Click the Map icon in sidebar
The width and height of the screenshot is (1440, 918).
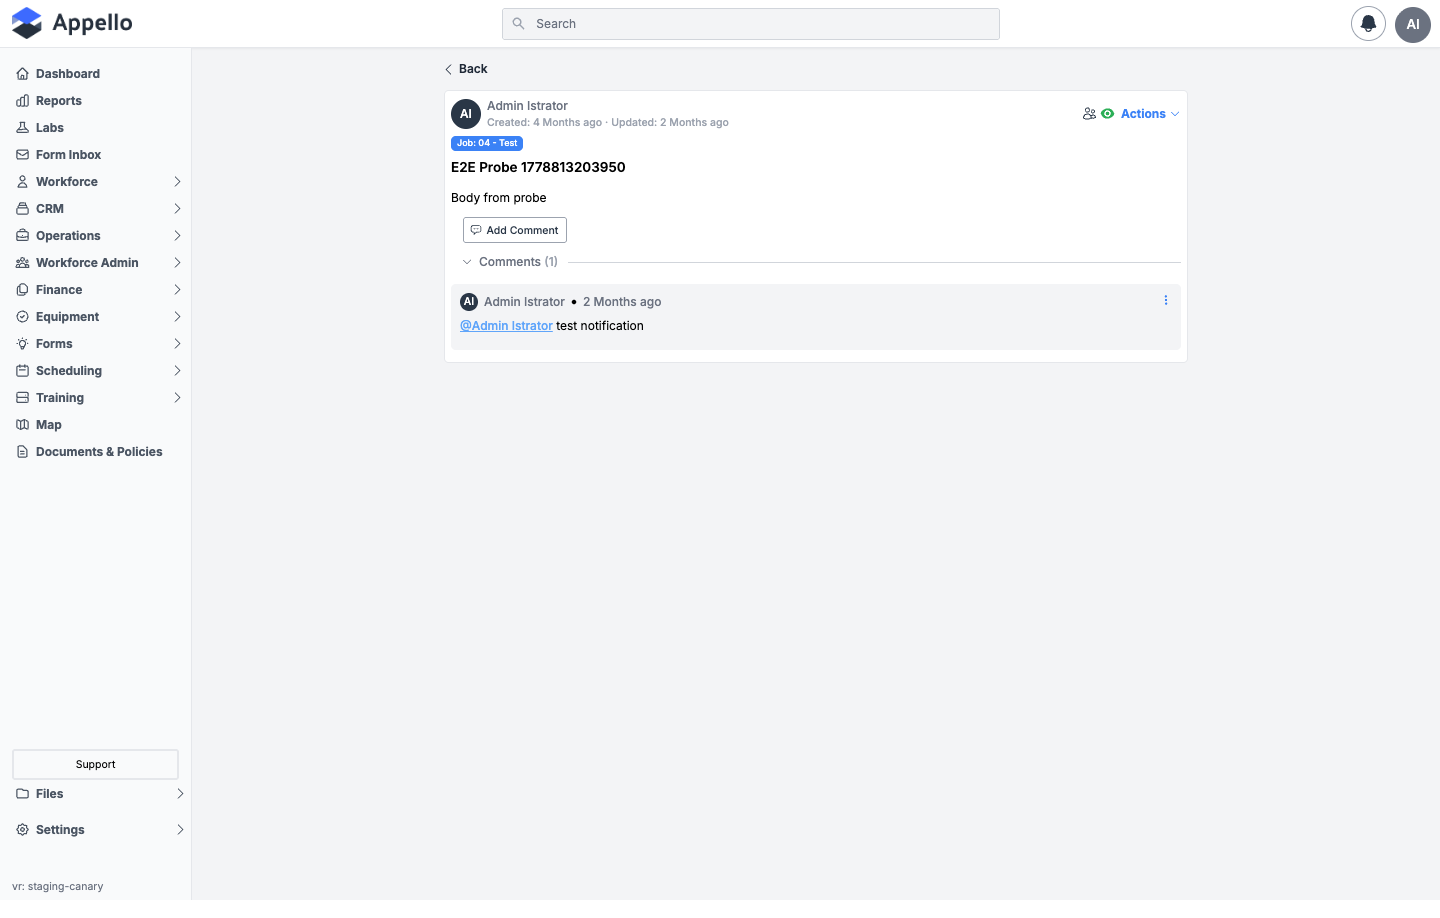point(22,425)
